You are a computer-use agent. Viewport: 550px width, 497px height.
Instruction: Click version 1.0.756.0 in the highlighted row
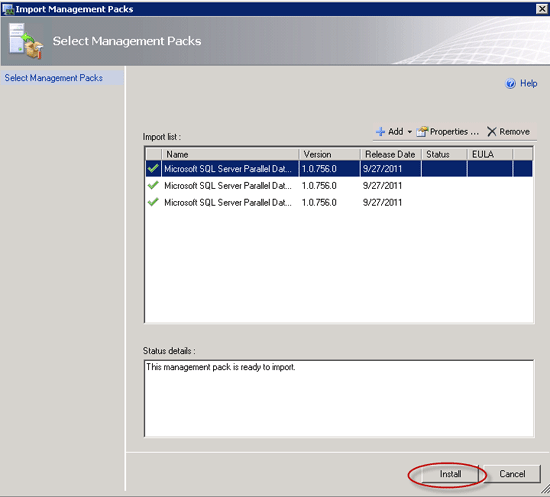[x=319, y=169]
